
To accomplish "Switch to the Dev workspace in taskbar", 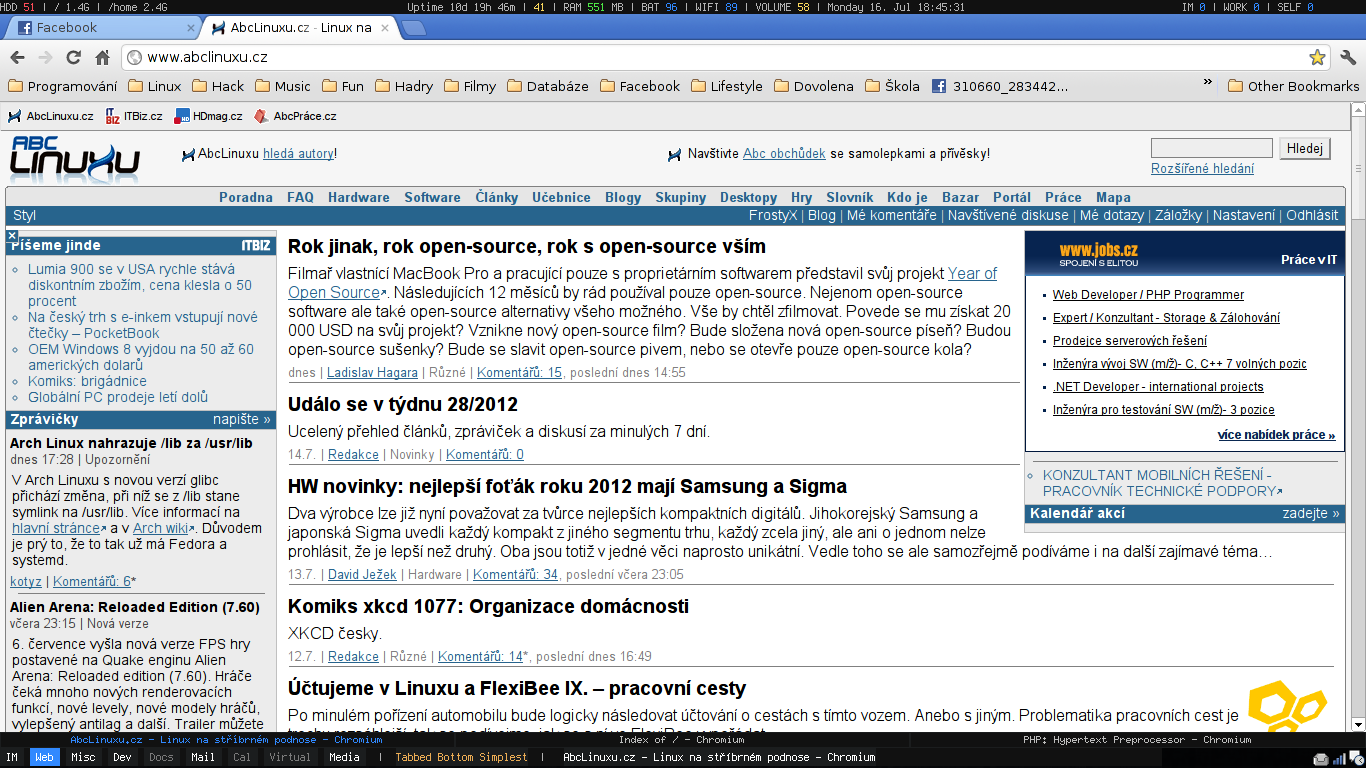I will [x=122, y=757].
